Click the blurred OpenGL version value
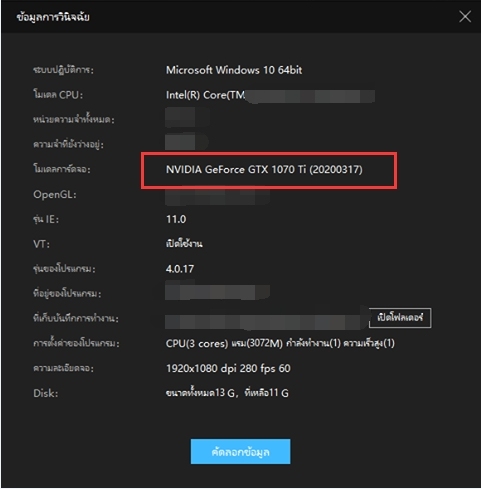Viewport: 481px width, 489px height. (x=217, y=197)
